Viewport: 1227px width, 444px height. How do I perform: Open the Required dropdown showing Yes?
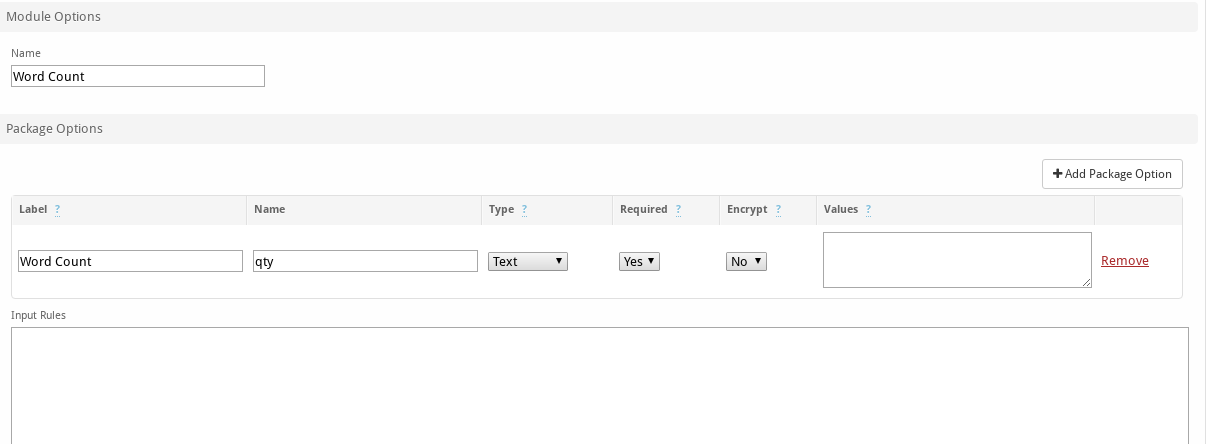click(x=640, y=261)
